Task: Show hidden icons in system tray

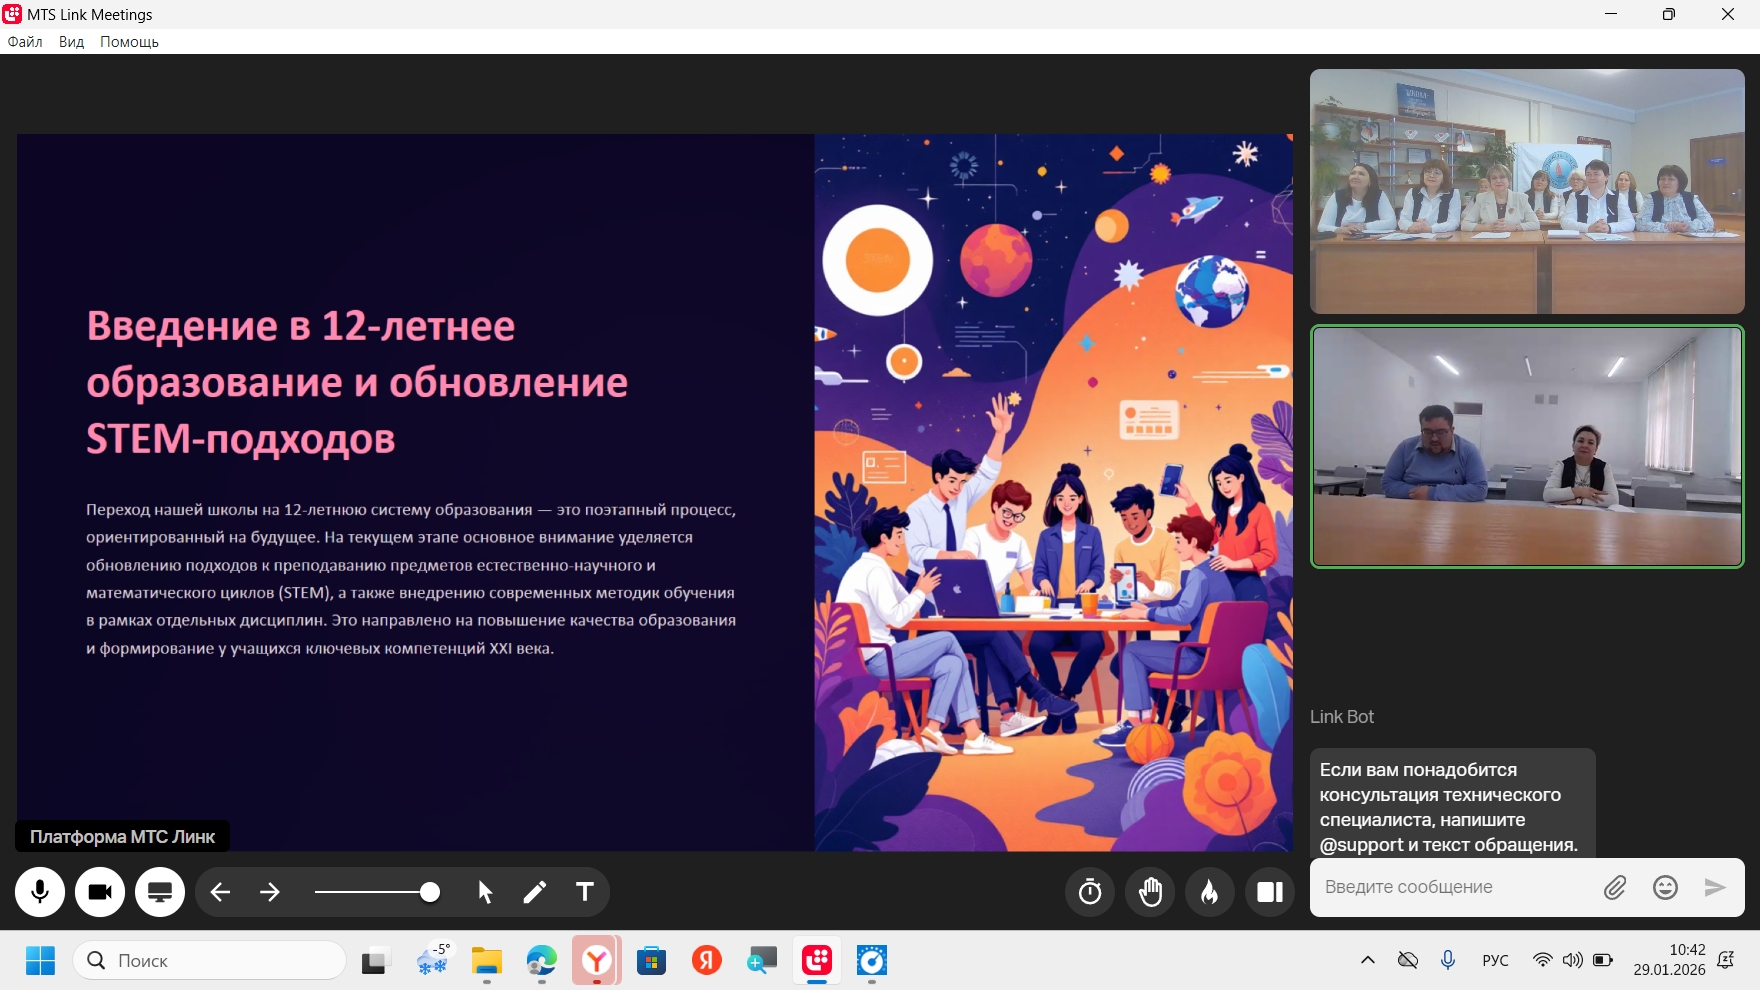Action: pos(1367,960)
